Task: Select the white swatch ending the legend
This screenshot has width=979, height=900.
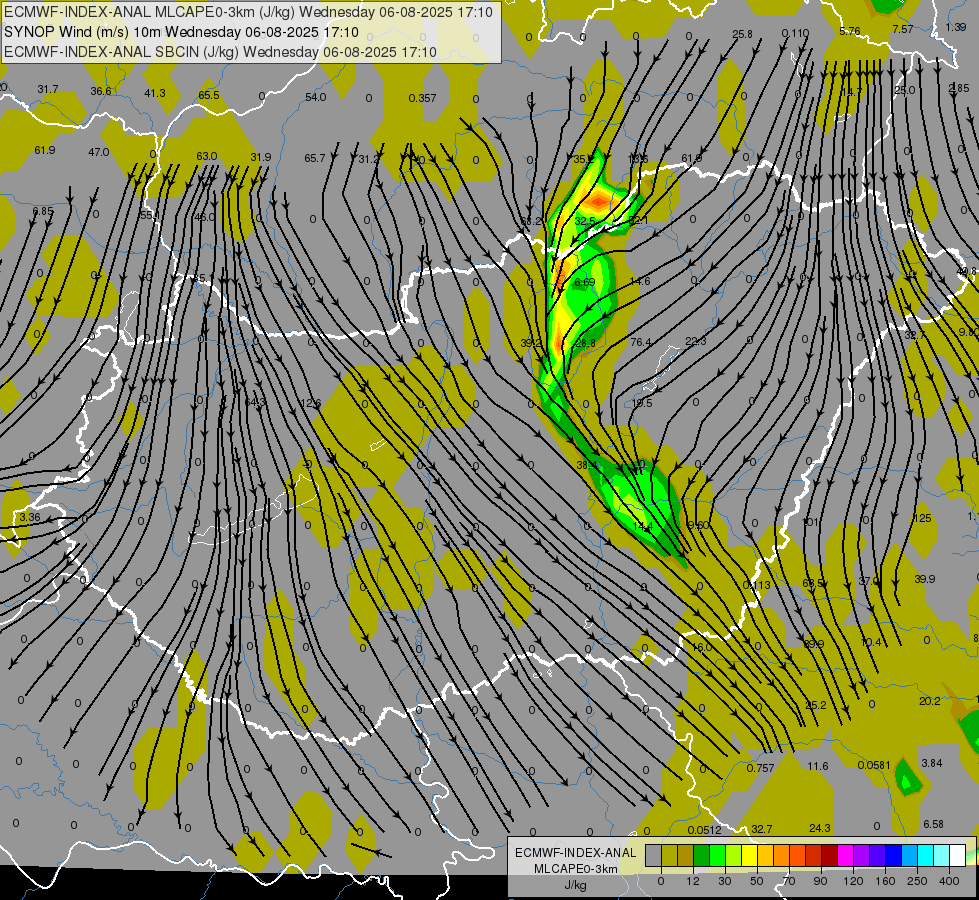Action: 958,855
